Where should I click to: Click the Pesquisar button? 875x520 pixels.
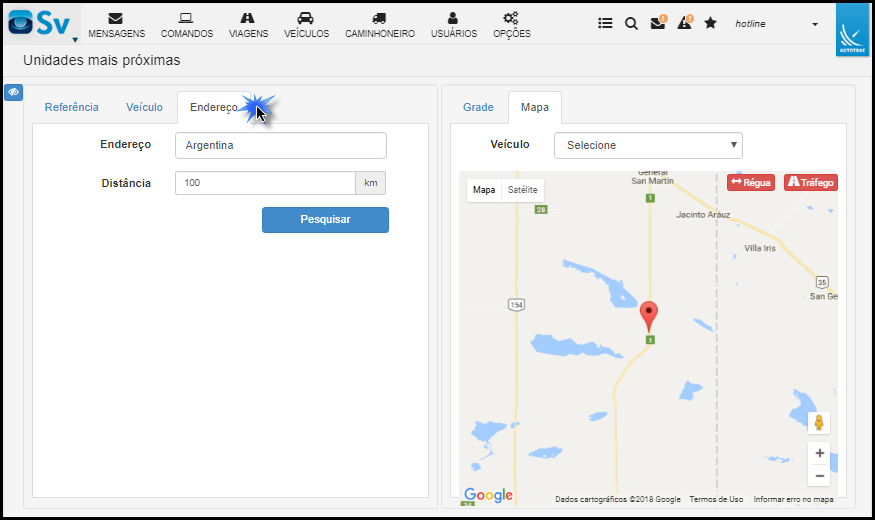(325, 220)
